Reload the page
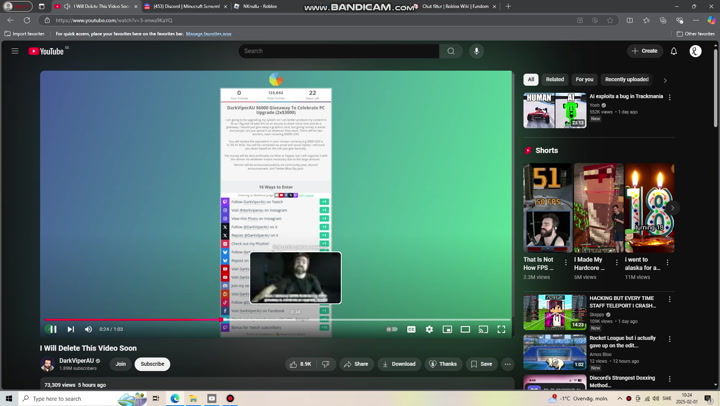 (x=27, y=20)
